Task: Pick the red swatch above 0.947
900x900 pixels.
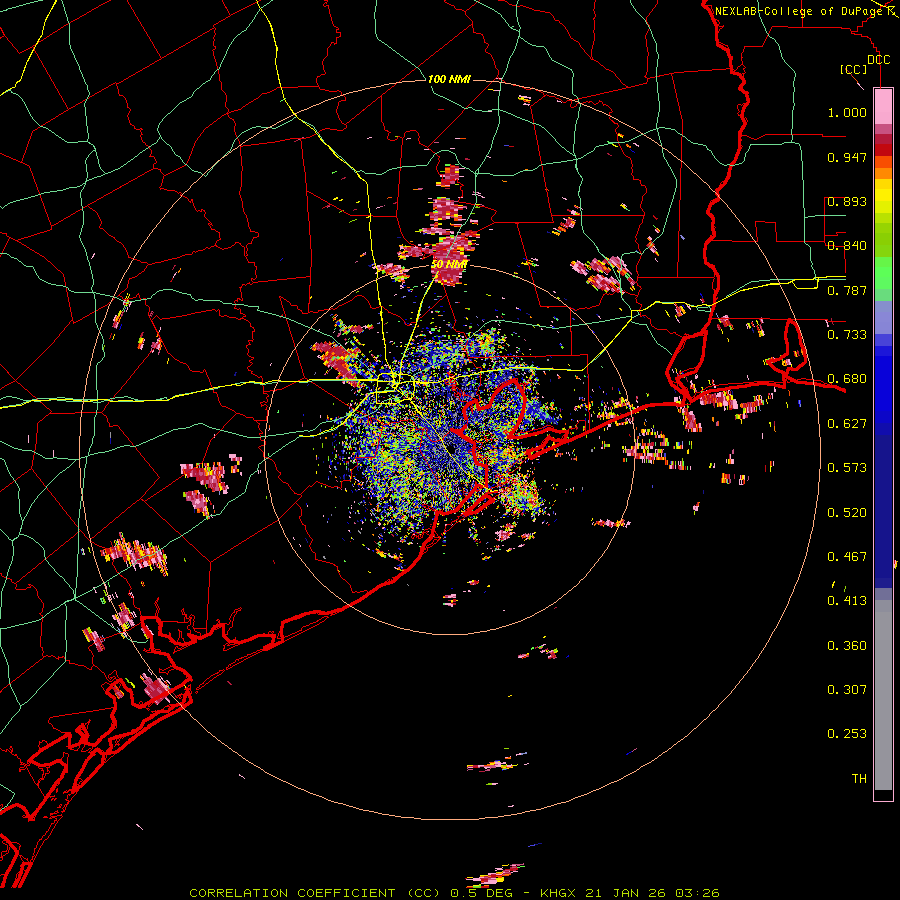Action: (x=883, y=150)
